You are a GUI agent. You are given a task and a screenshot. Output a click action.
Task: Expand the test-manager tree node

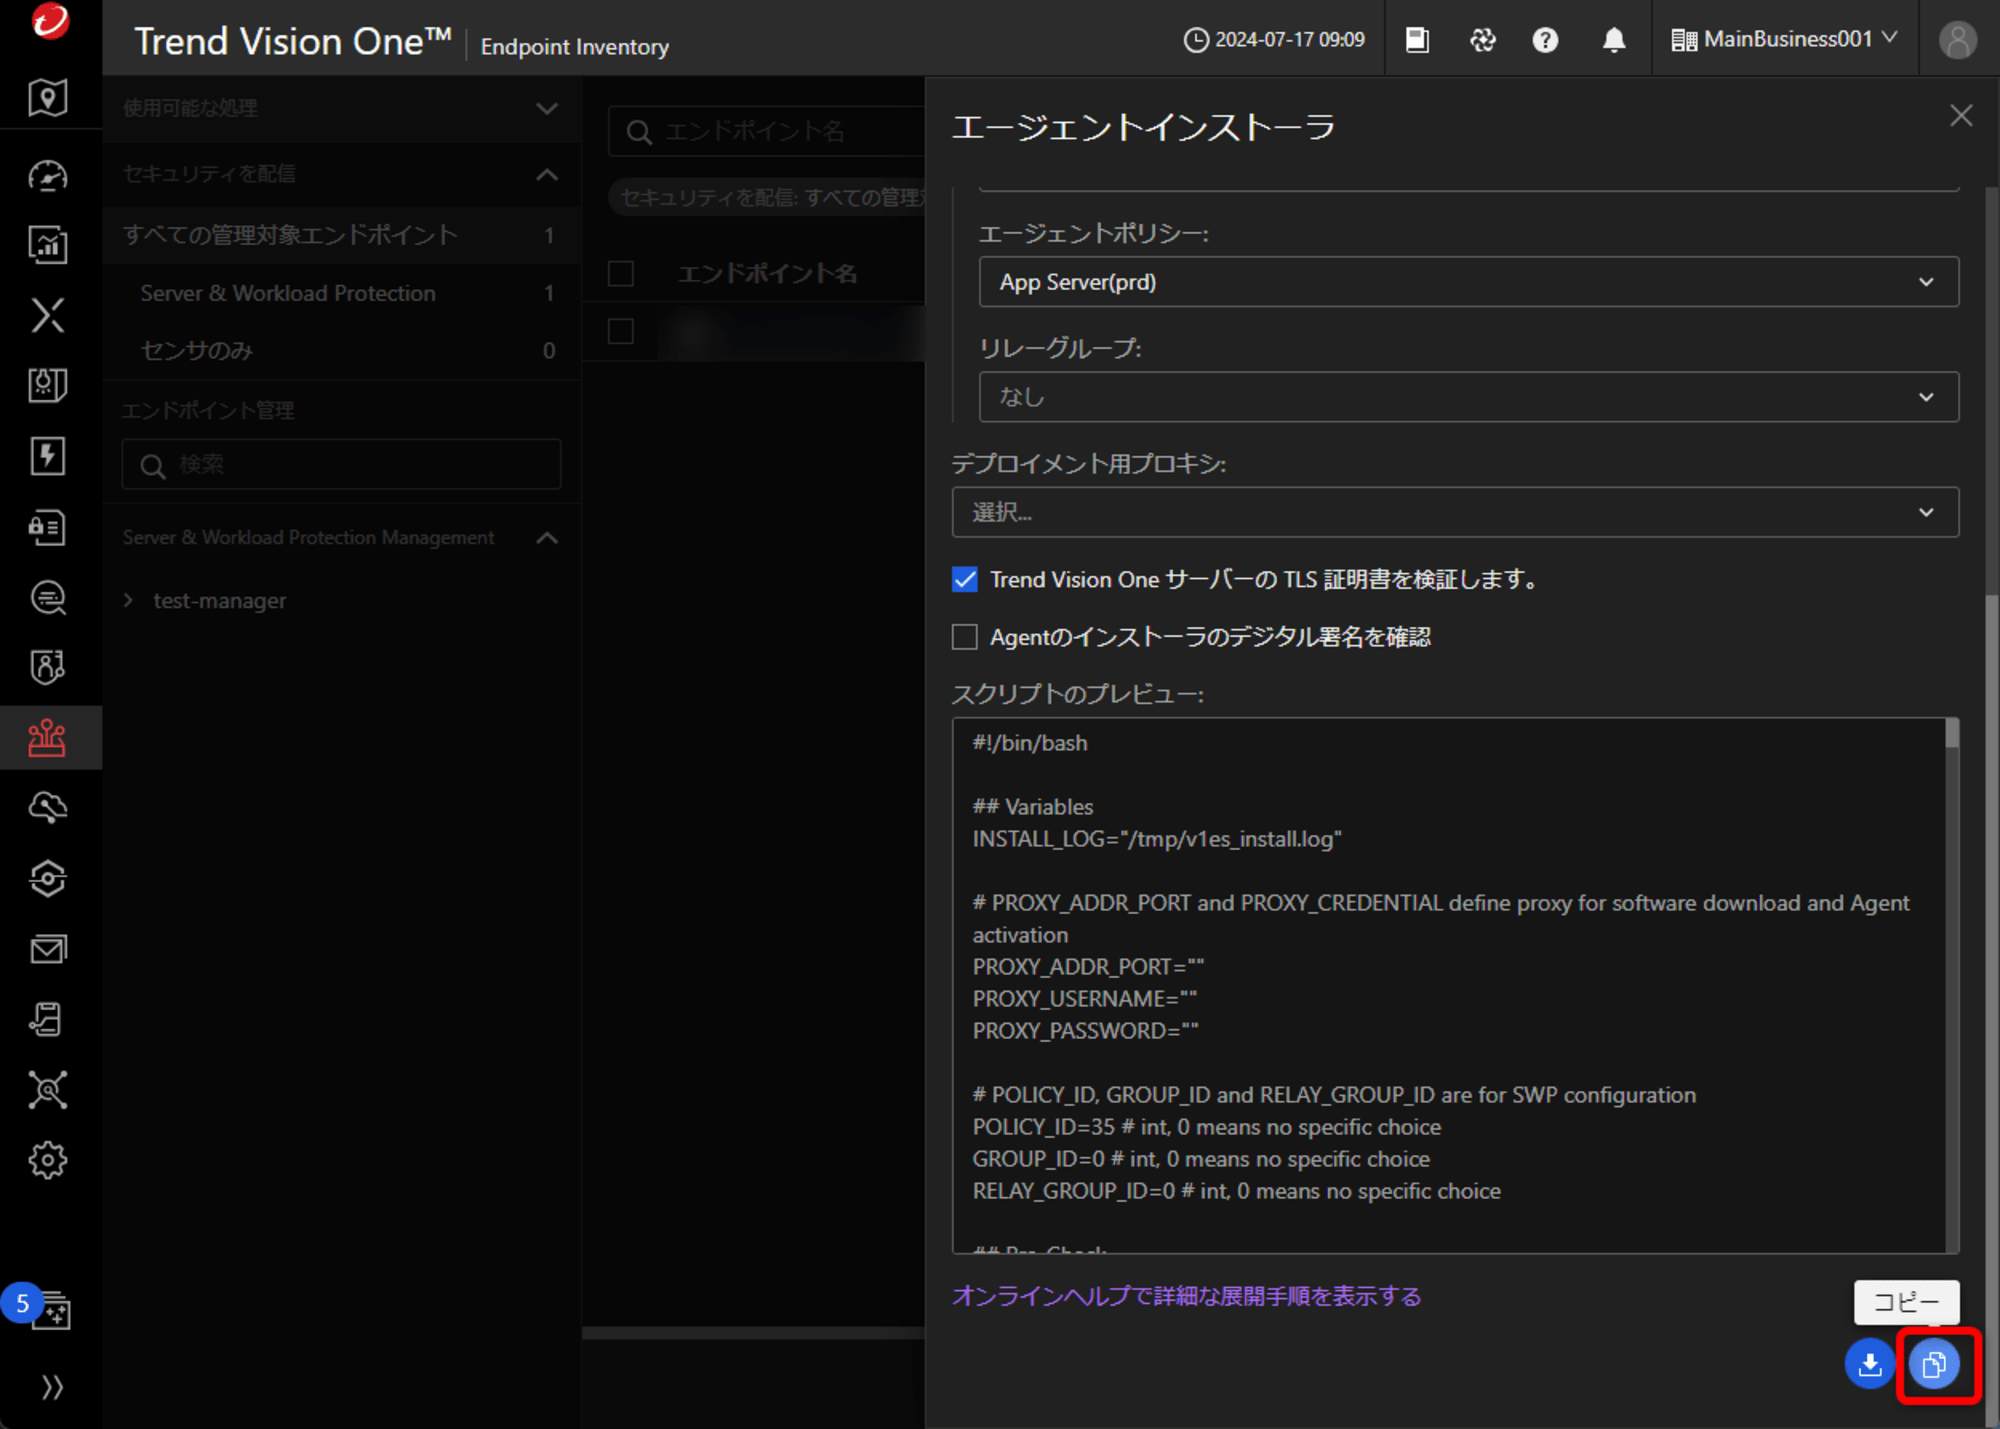tap(128, 600)
